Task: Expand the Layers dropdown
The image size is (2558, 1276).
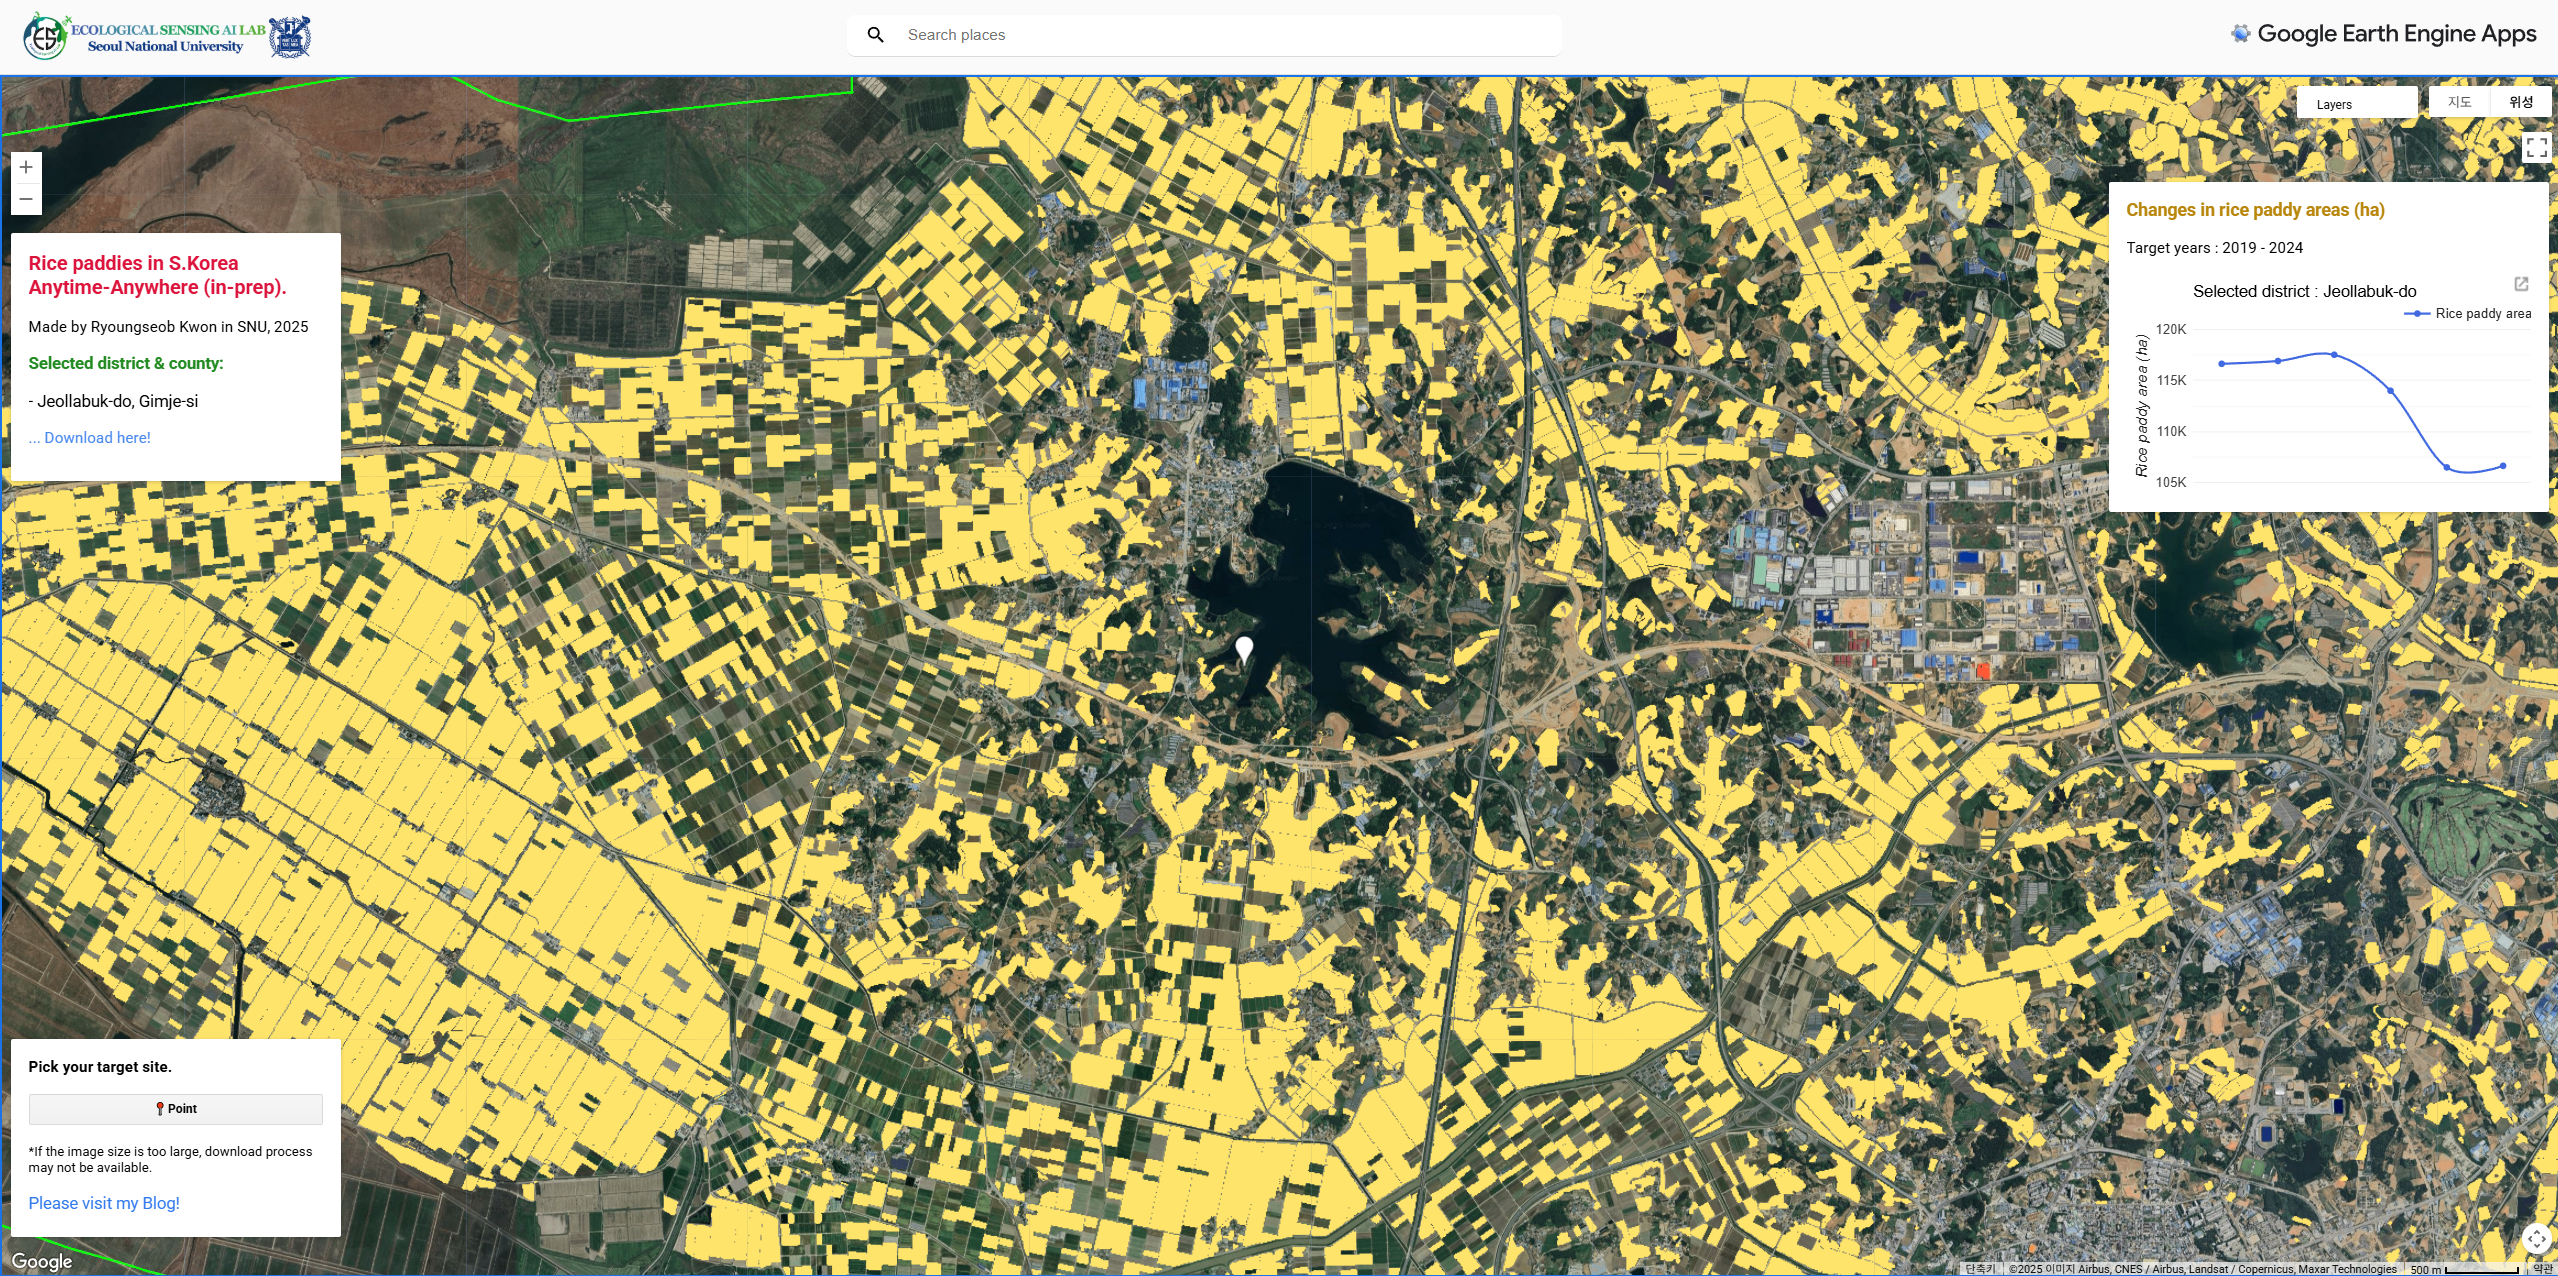Action: click(x=2356, y=104)
